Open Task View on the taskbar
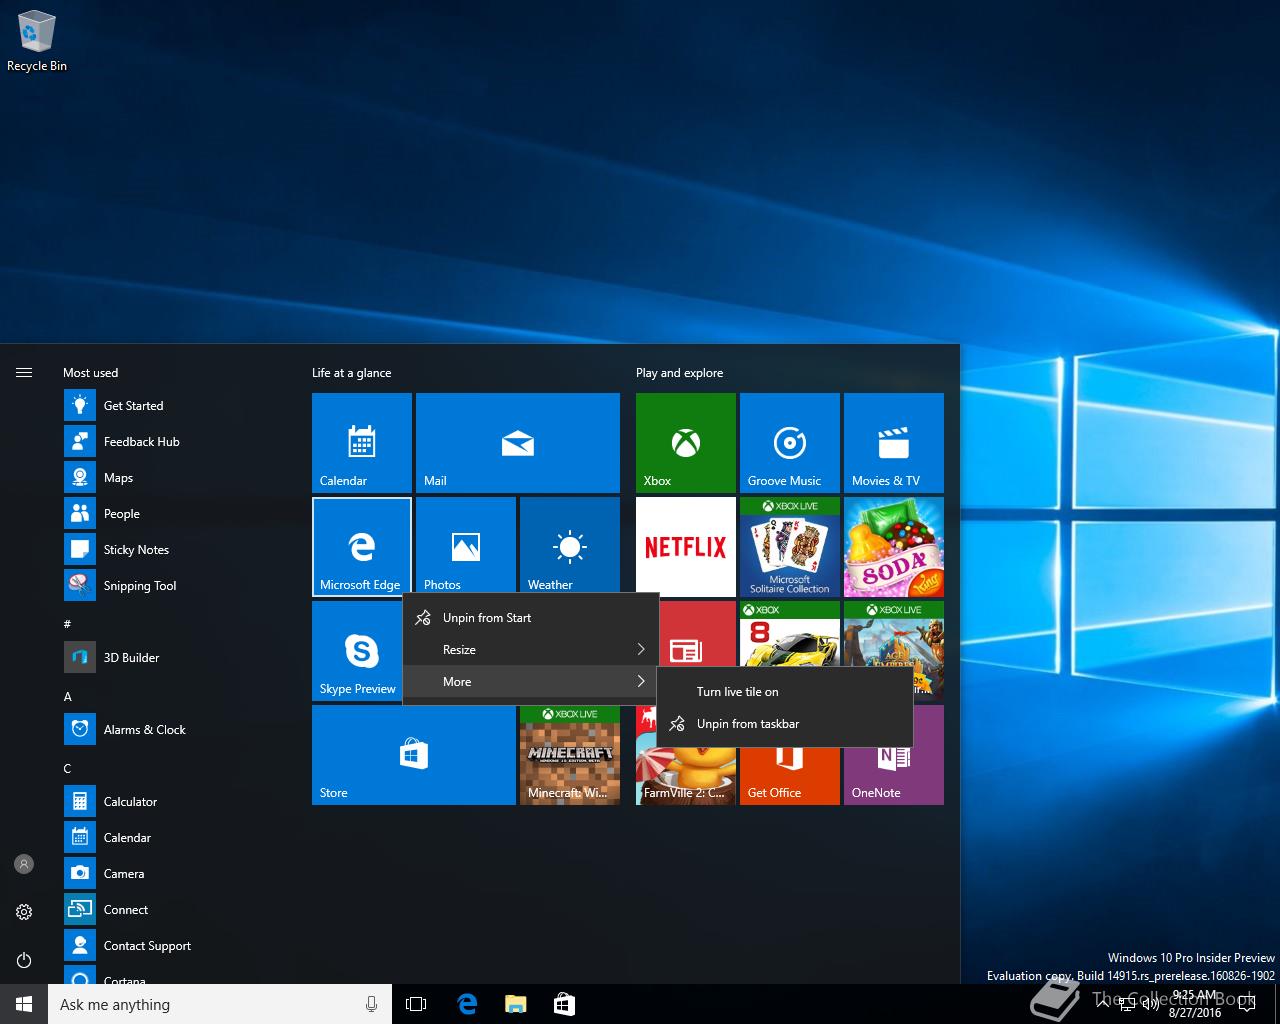This screenshot has height=1024, width=1280. point(416,1004)
